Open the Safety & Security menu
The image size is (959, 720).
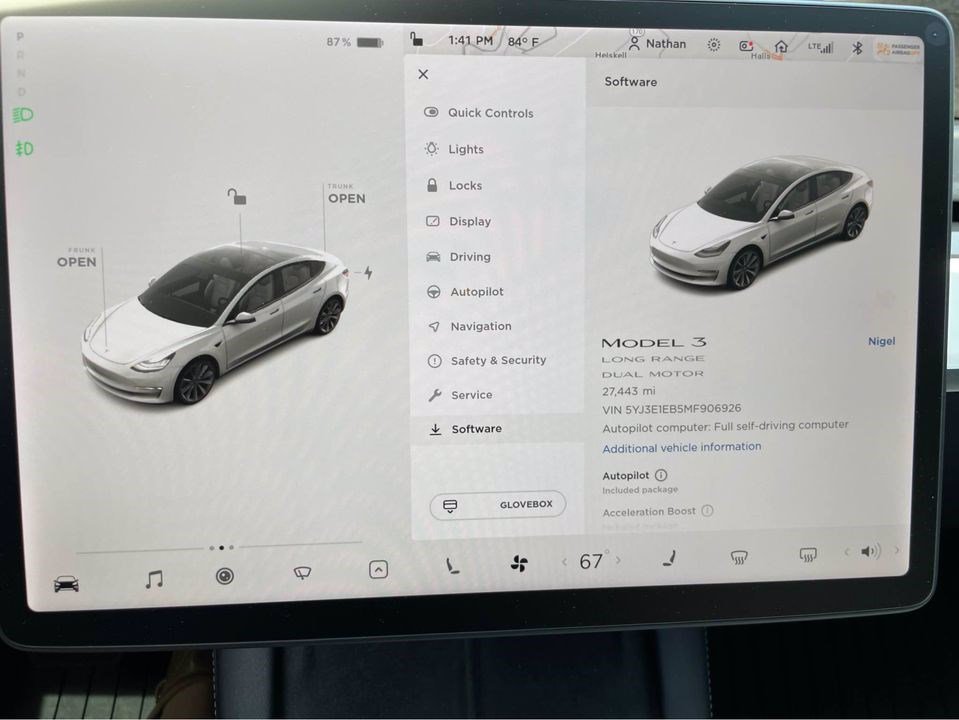[x=497, y=360]
